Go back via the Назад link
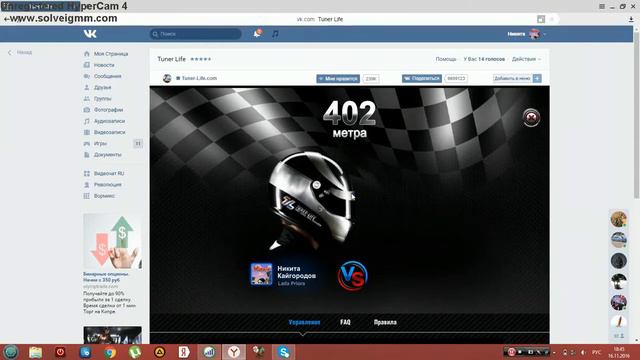Viewport: 640px width, 360px height. tap(20, 52)
